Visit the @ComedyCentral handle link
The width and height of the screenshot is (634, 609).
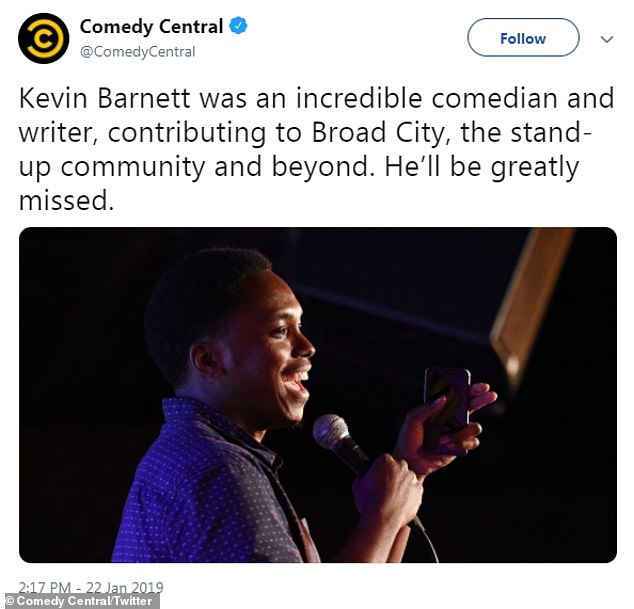pyautogui.click(x=137, y=52)
